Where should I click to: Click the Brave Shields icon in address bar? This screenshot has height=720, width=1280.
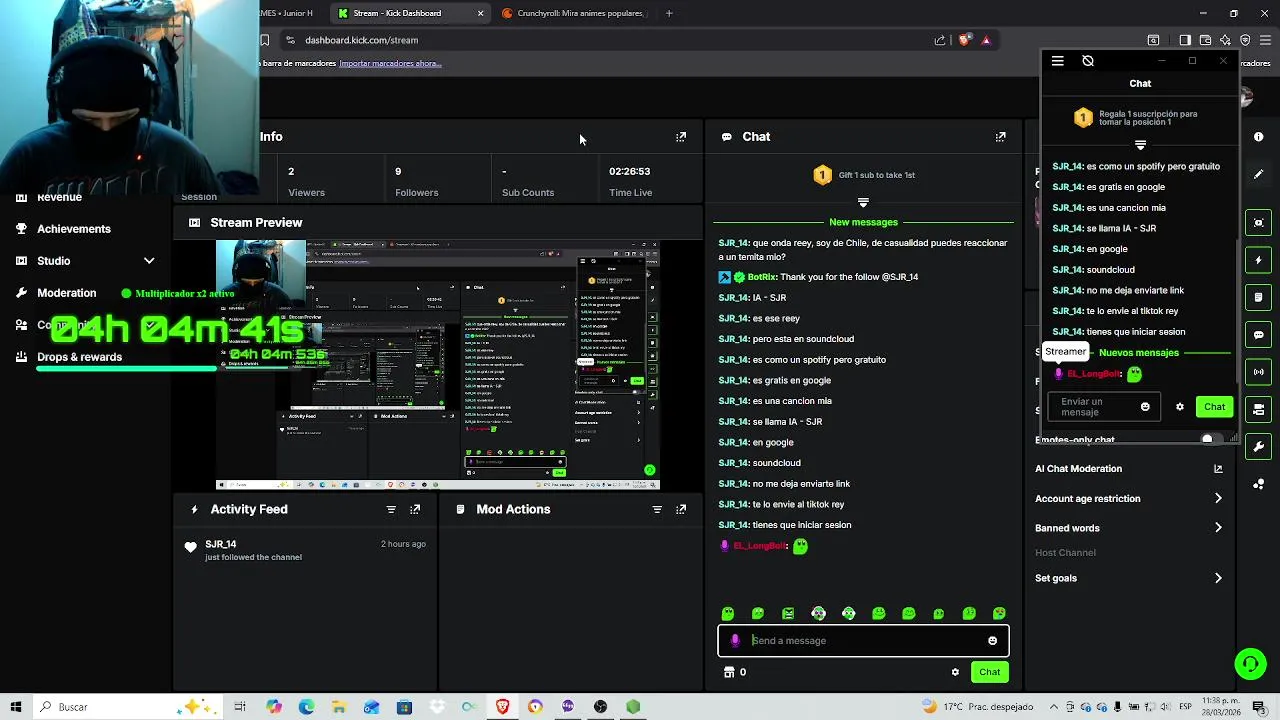[964, 40]
